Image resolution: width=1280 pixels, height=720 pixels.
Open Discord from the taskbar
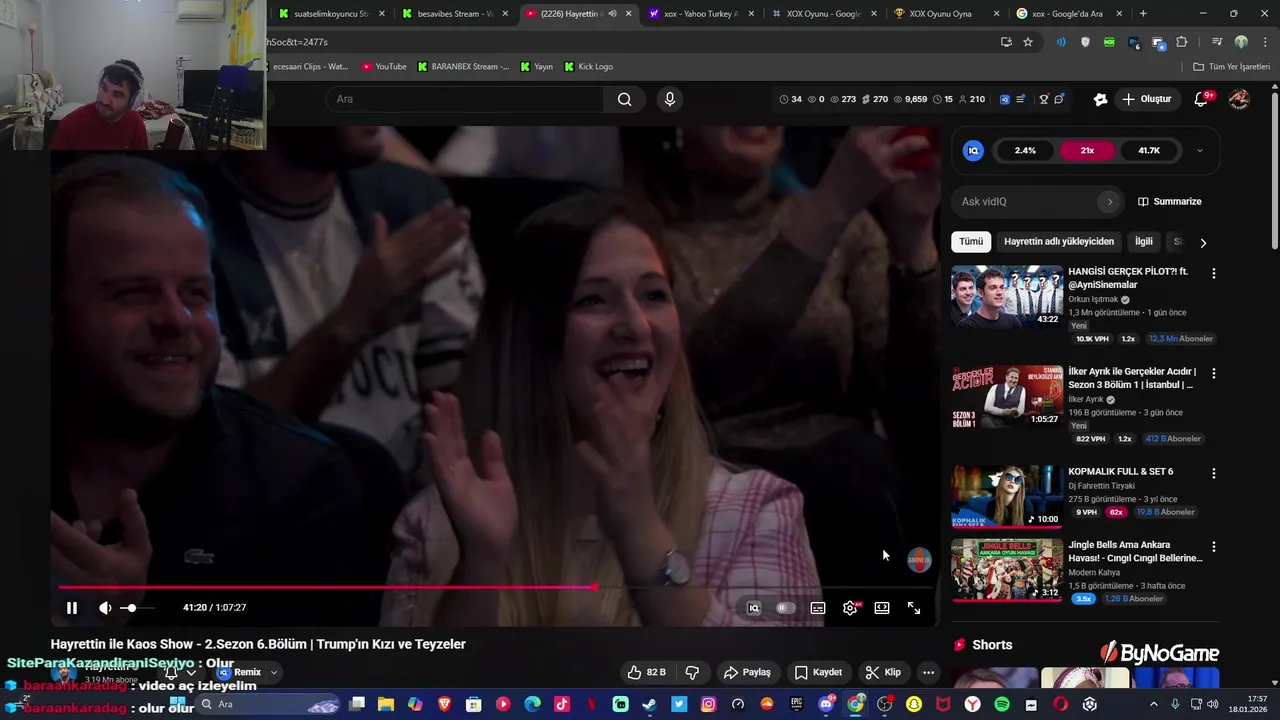(827, 704)
